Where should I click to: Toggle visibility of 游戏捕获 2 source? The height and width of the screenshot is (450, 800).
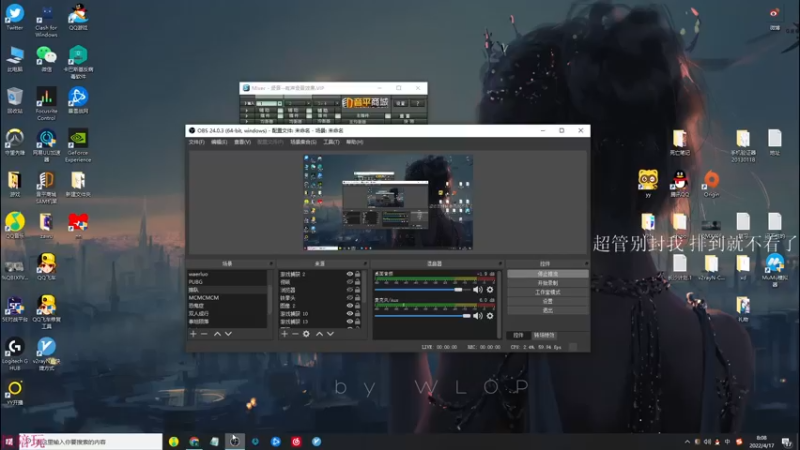point(350,274)
